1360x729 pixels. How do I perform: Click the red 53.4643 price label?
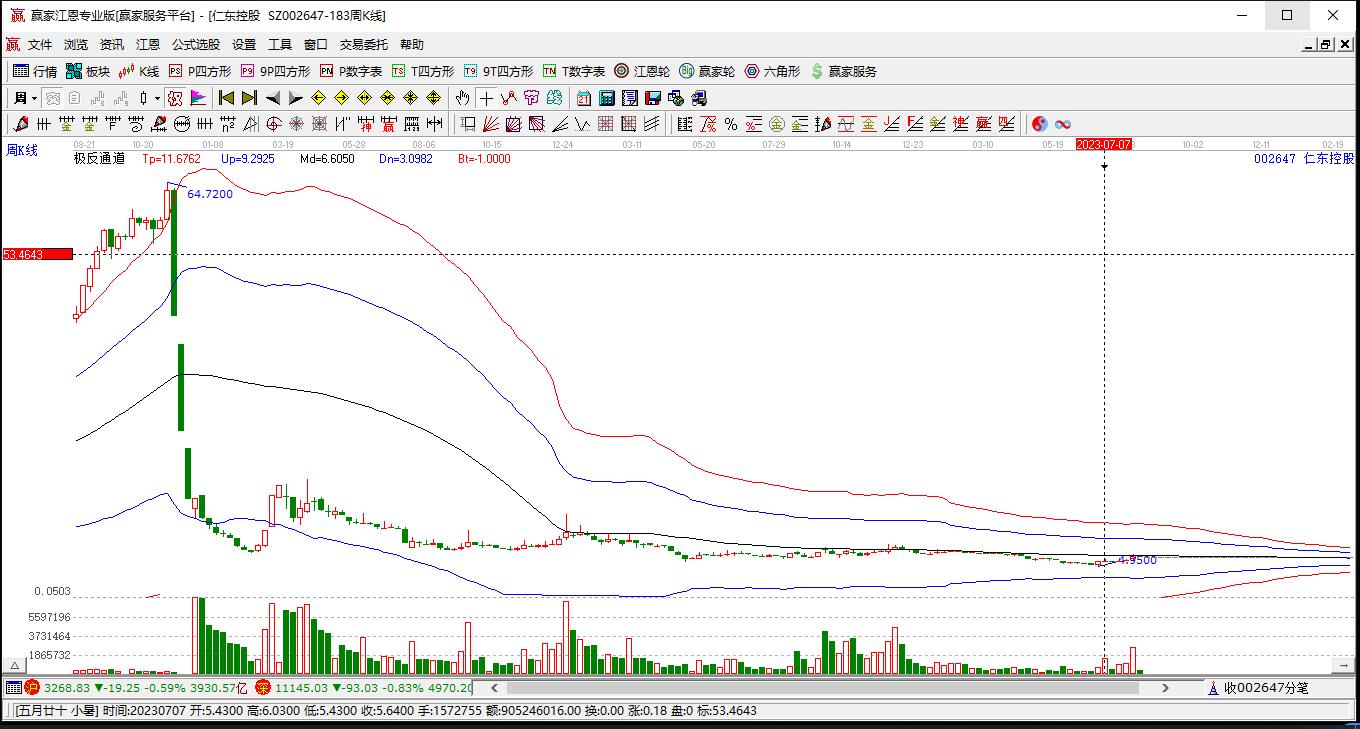click(37, 254)
